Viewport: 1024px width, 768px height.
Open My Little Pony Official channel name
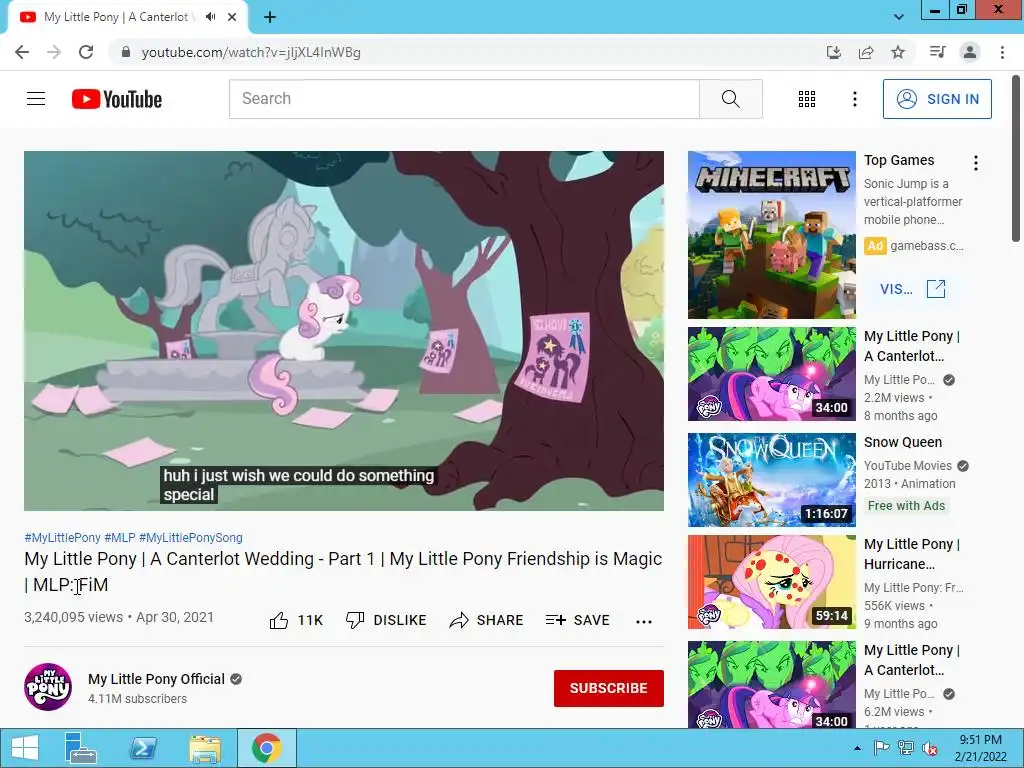(x=156, y=679)
